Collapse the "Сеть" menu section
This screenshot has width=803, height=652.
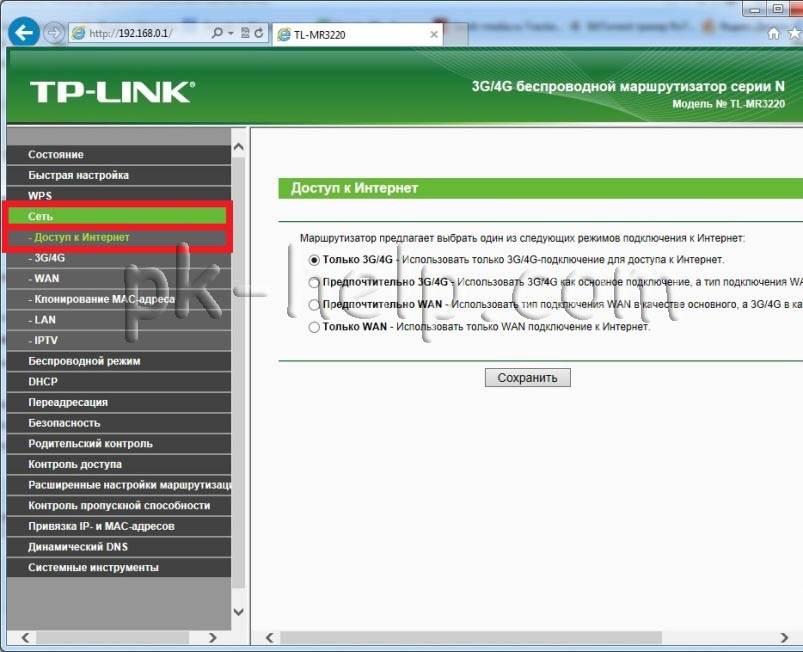118,216
